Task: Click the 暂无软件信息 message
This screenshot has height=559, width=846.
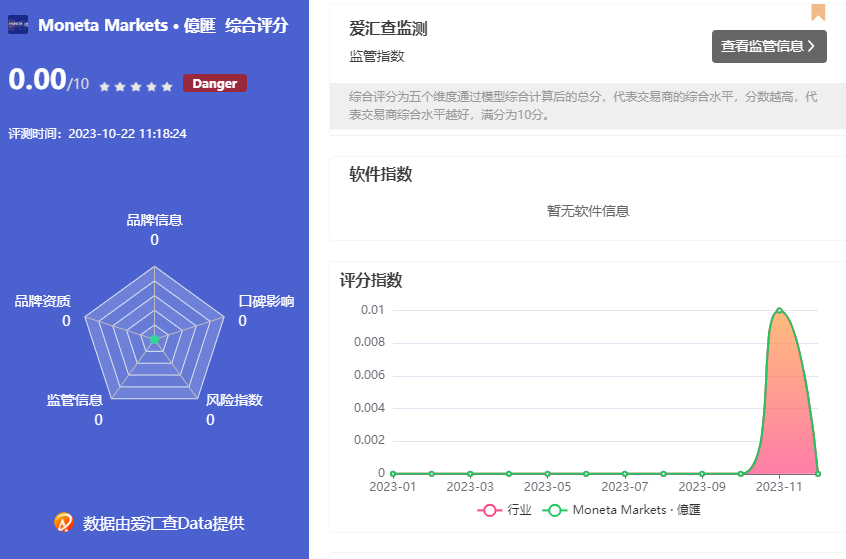Action: 588,211
